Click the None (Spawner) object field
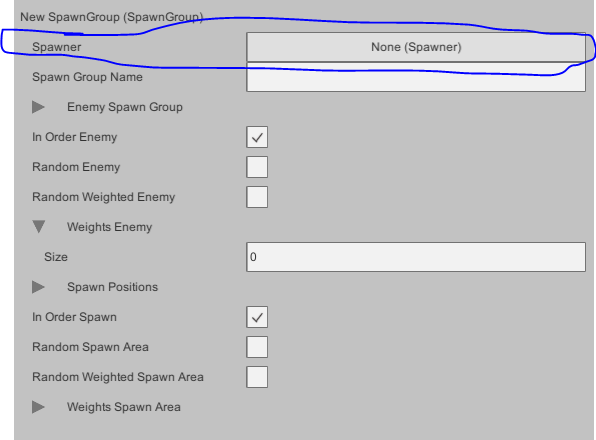 (x=416, y=47)
